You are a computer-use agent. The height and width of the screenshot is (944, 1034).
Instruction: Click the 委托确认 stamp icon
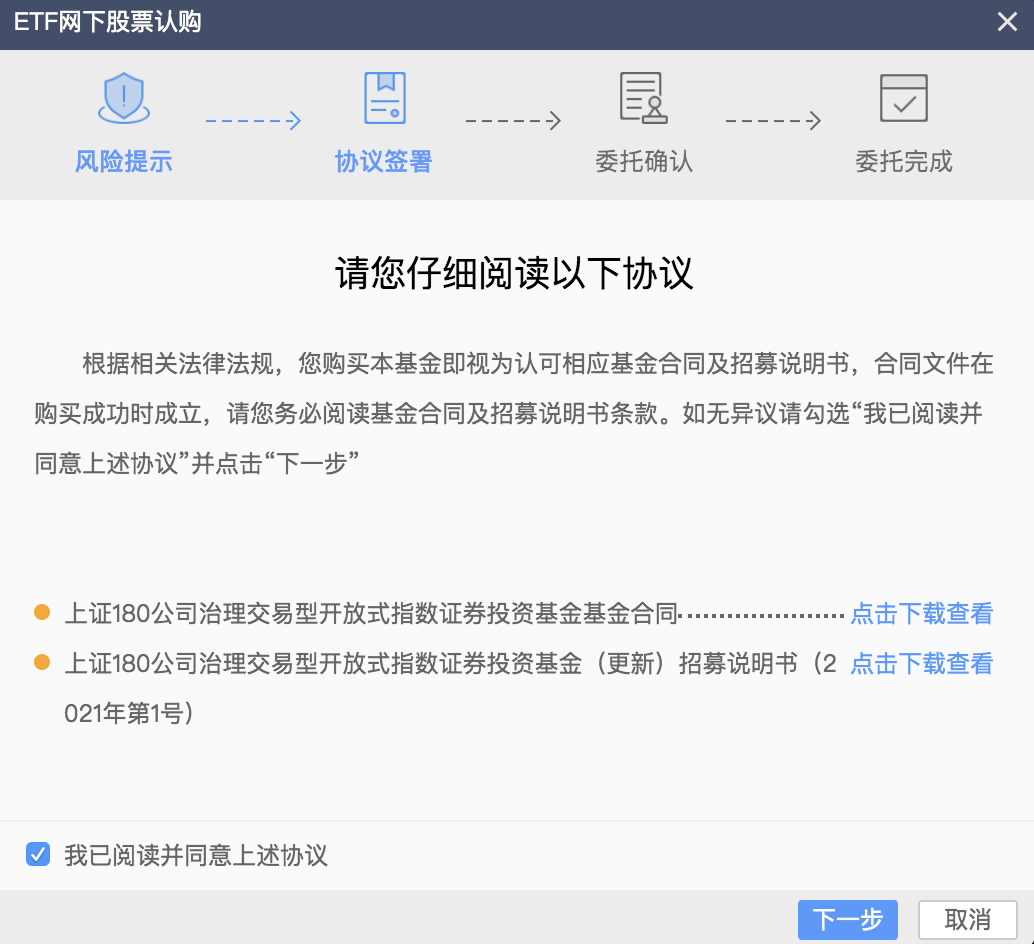(x=643, y=97)
